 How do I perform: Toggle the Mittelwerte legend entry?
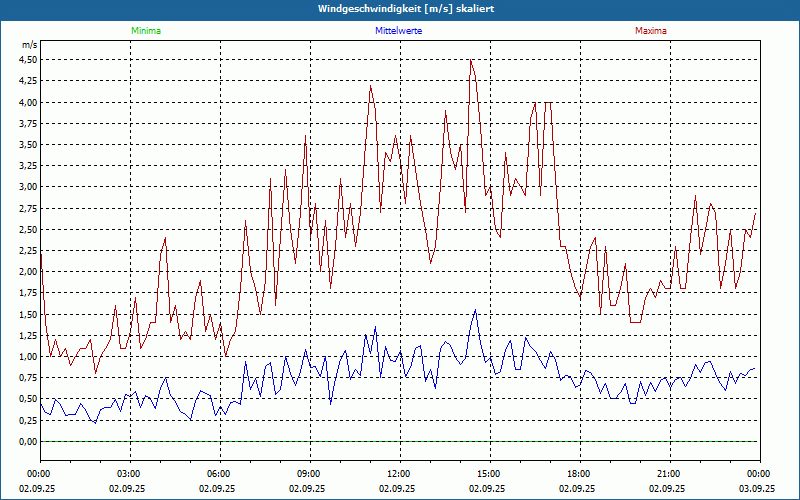399,31
